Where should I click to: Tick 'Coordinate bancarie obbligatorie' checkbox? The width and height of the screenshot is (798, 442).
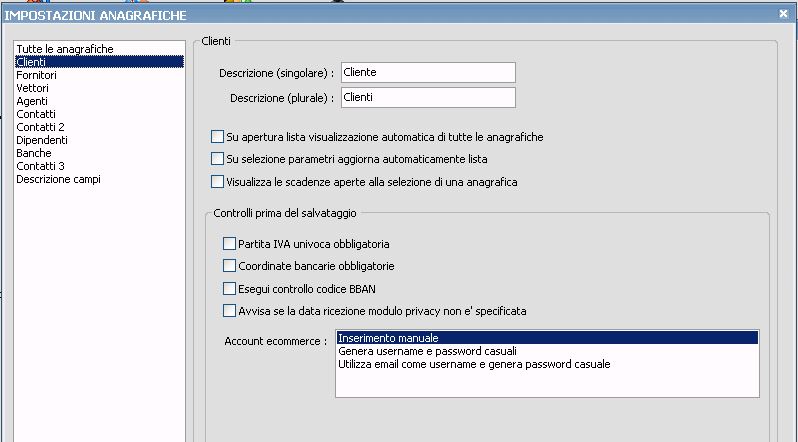point(230,266)
